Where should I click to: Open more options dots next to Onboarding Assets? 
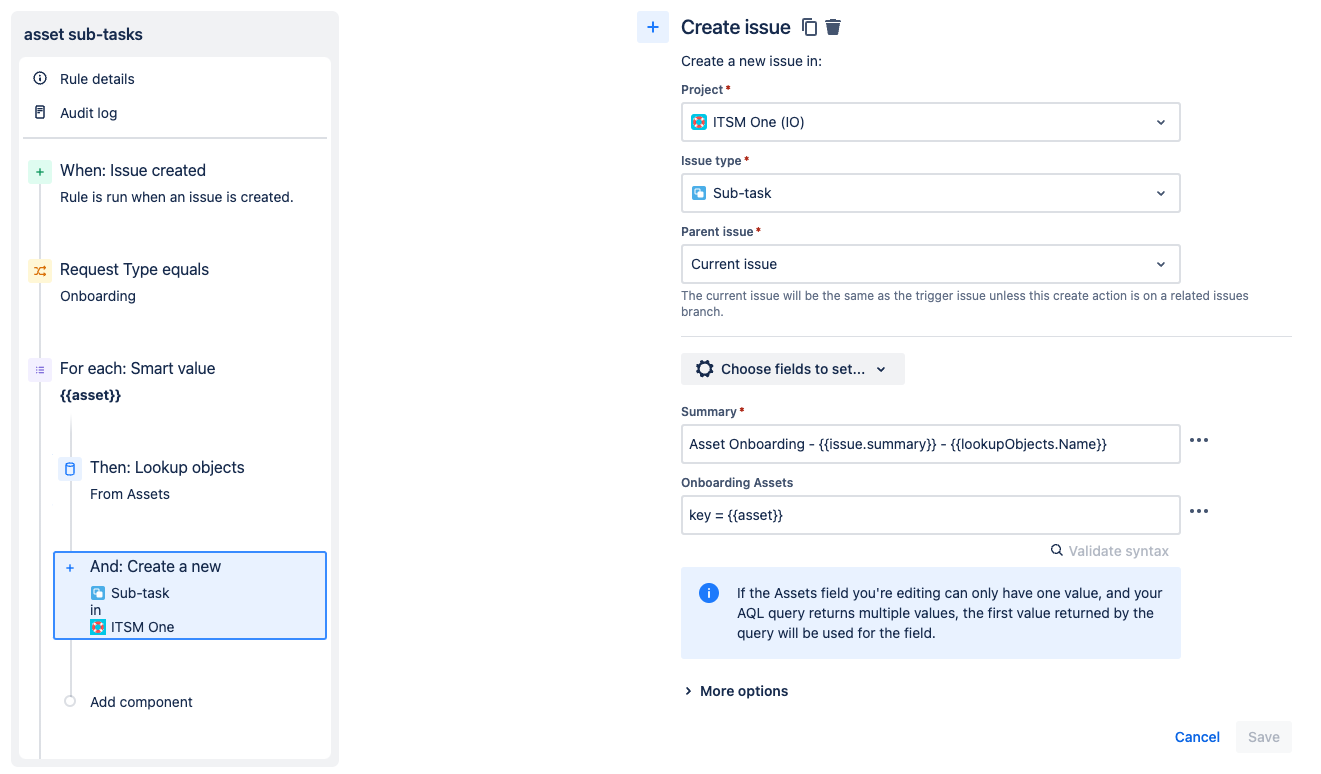coord(1199,511)
